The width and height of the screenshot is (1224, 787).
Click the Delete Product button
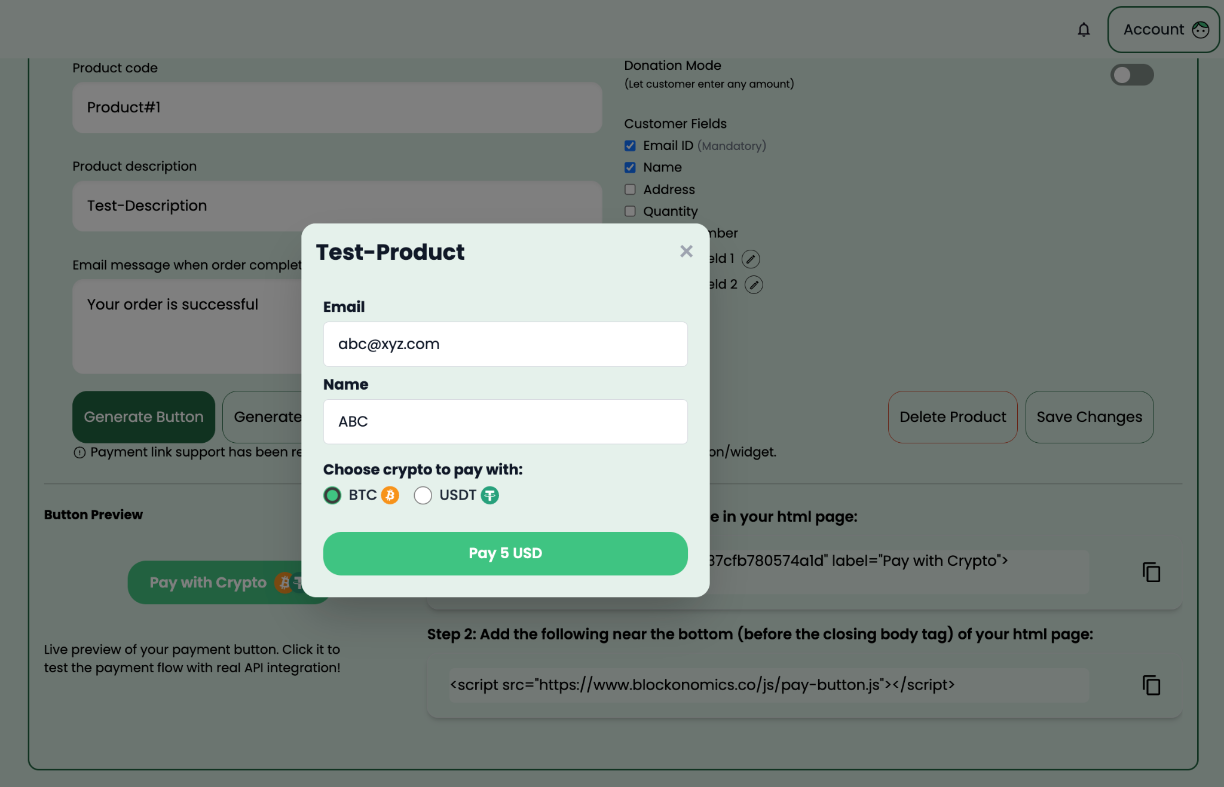[953, 417]
